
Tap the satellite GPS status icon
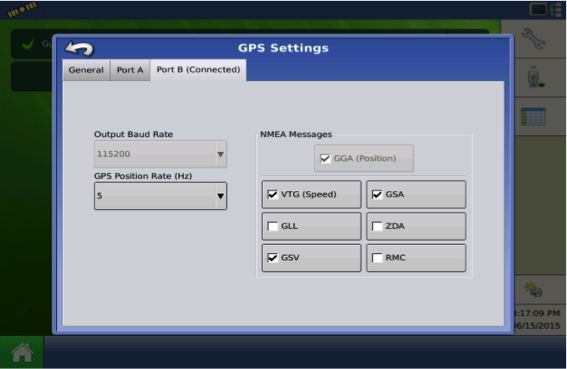[x=22, y=9]
